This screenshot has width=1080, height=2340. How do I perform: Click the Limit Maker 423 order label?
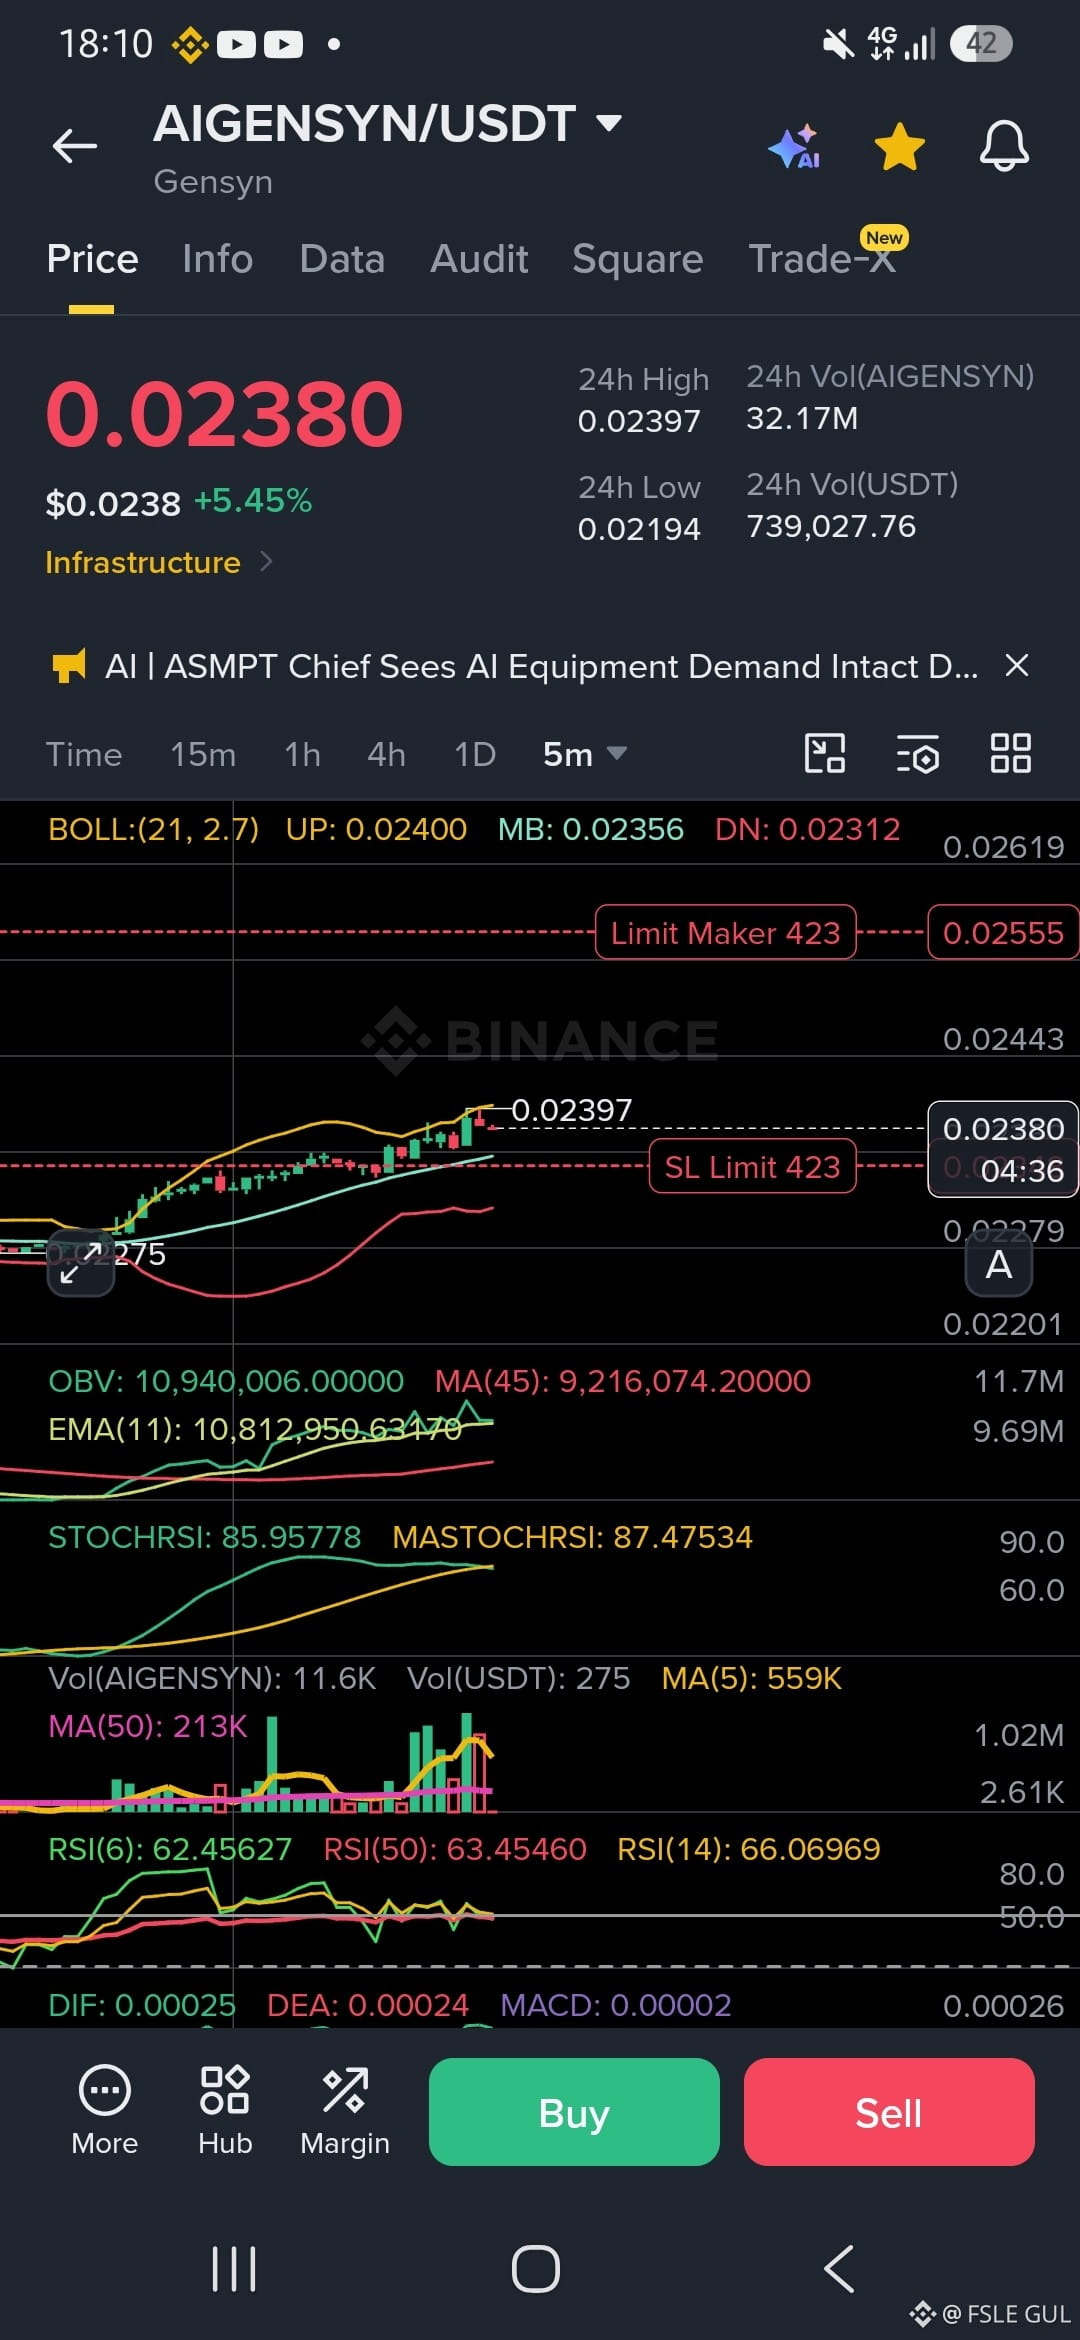726,933
